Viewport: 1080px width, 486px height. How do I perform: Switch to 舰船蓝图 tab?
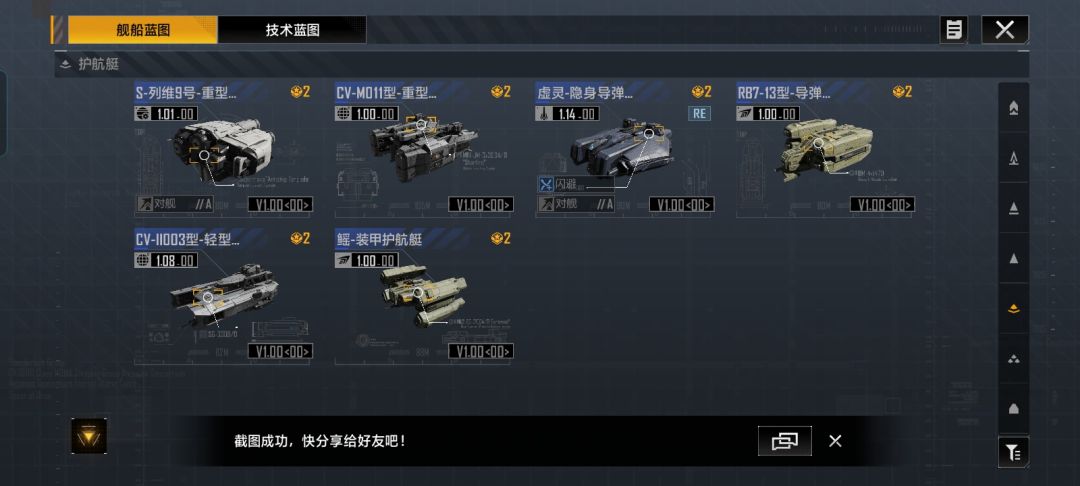pos(143,30)
